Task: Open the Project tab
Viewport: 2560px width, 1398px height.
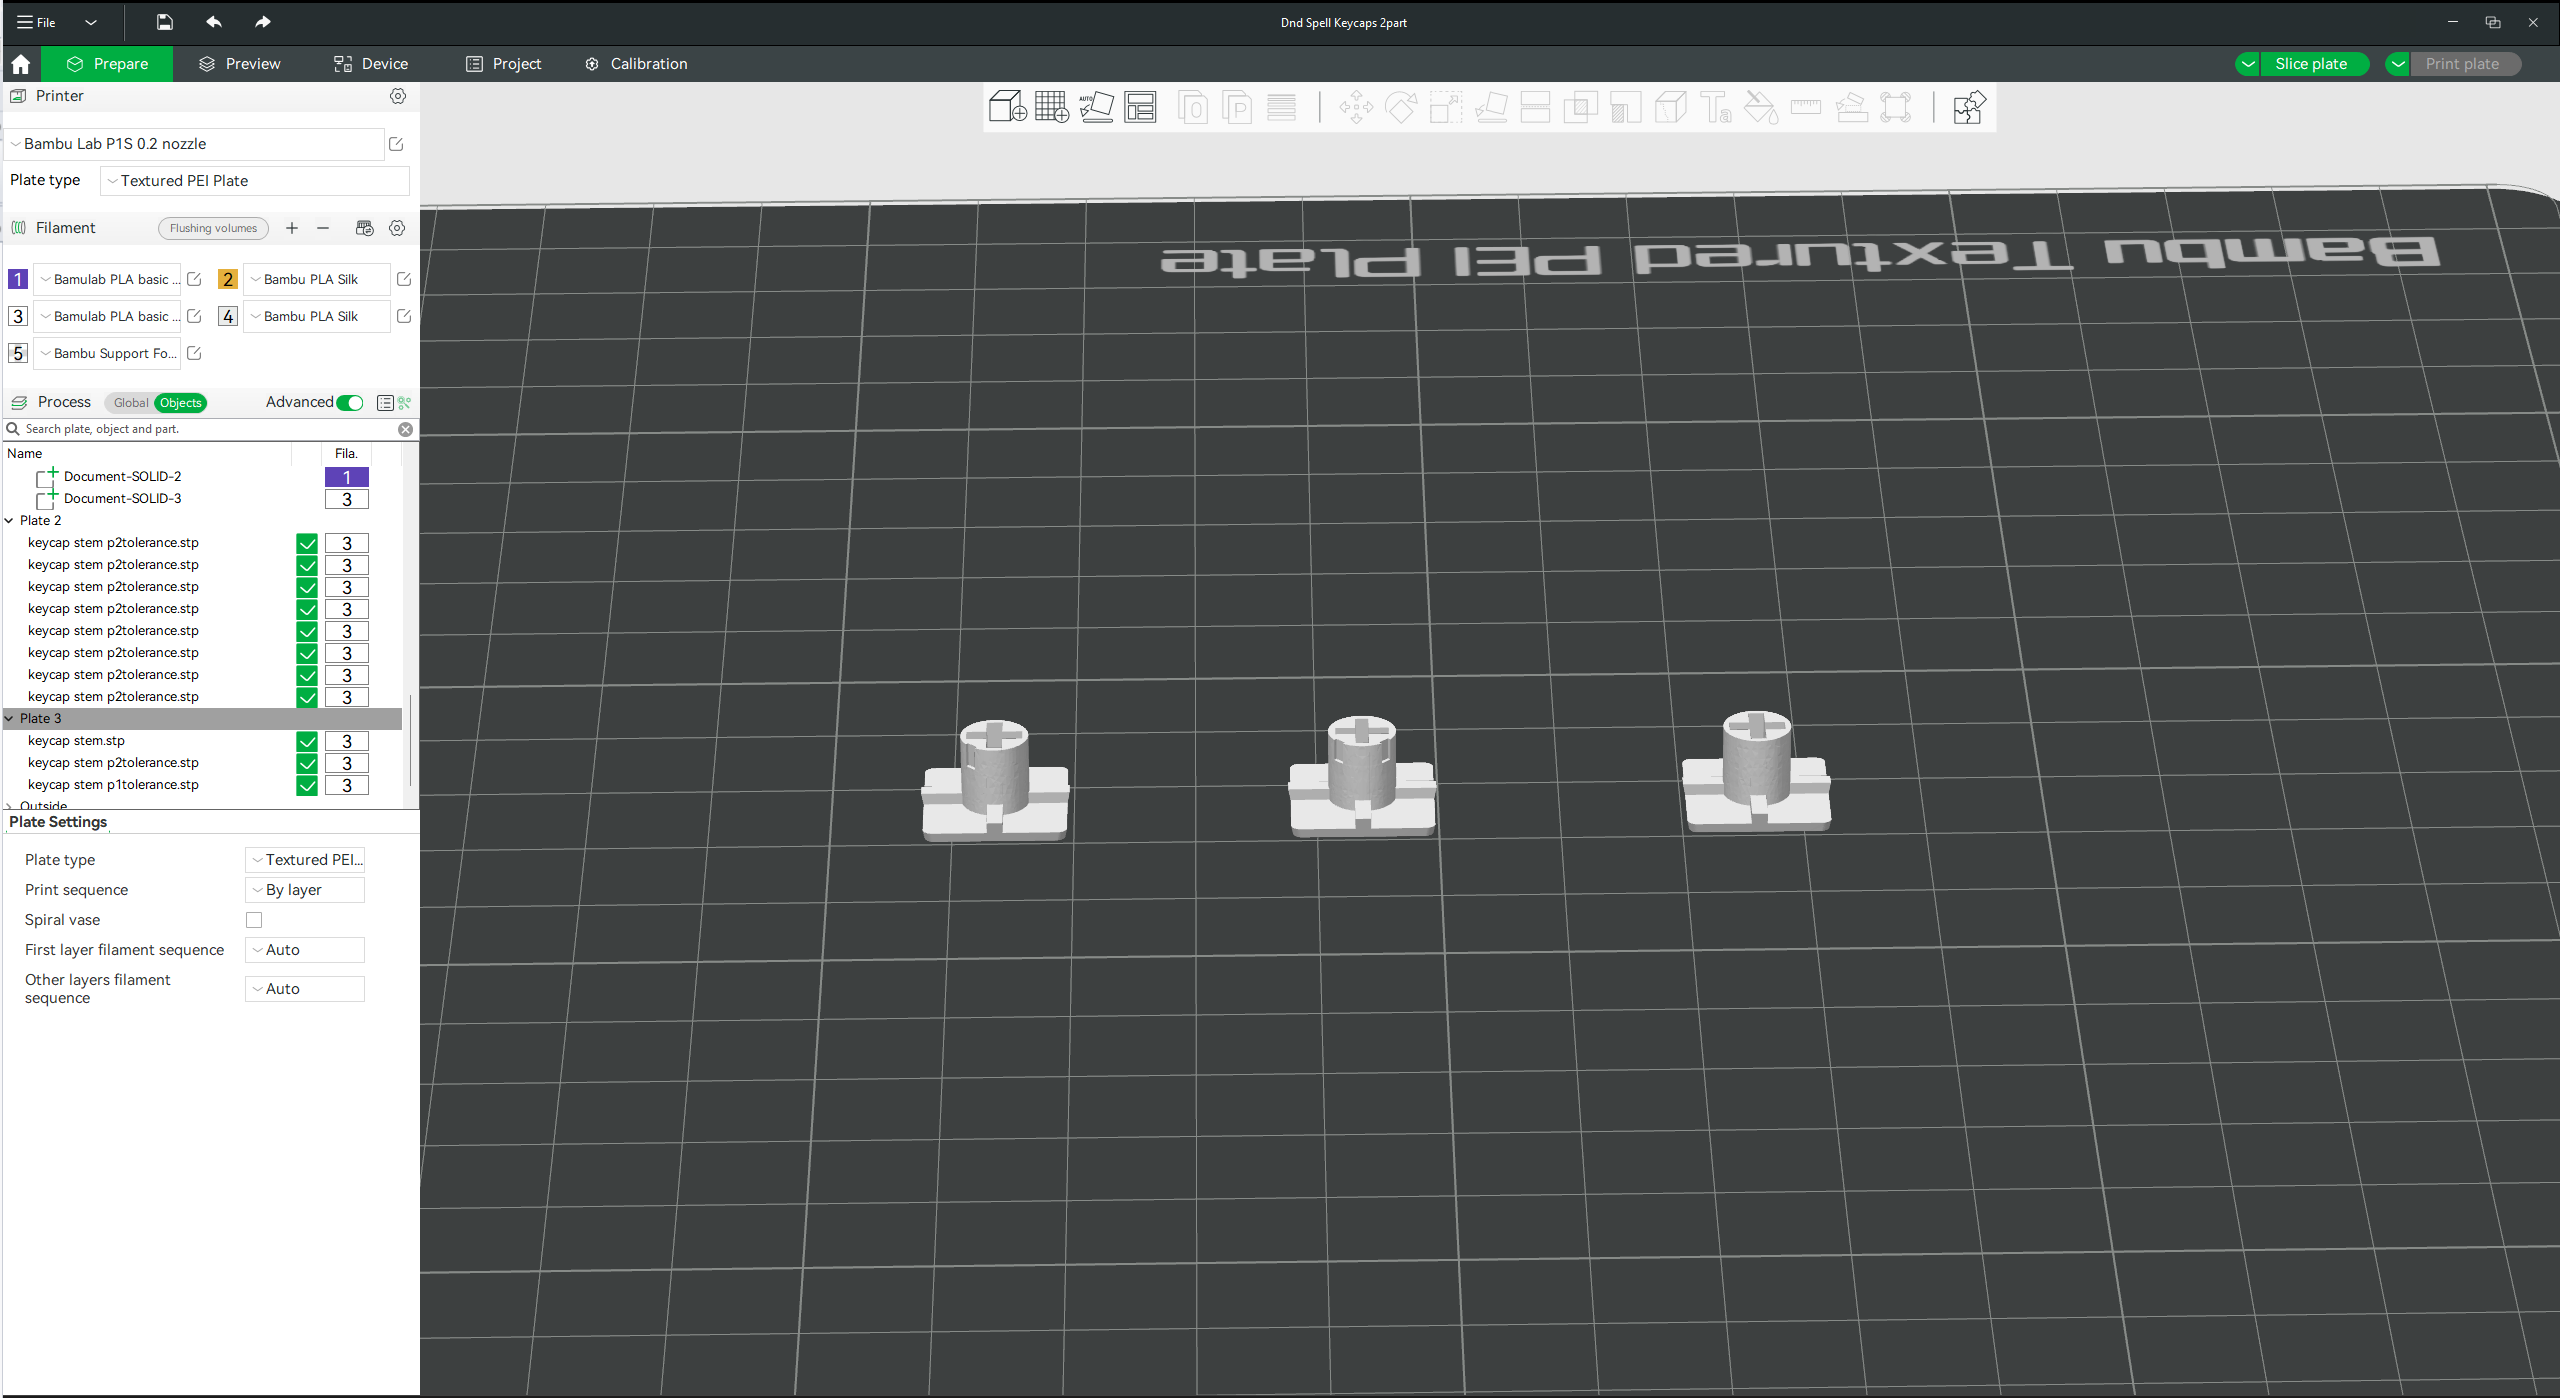Action: [x=504, y=64]
